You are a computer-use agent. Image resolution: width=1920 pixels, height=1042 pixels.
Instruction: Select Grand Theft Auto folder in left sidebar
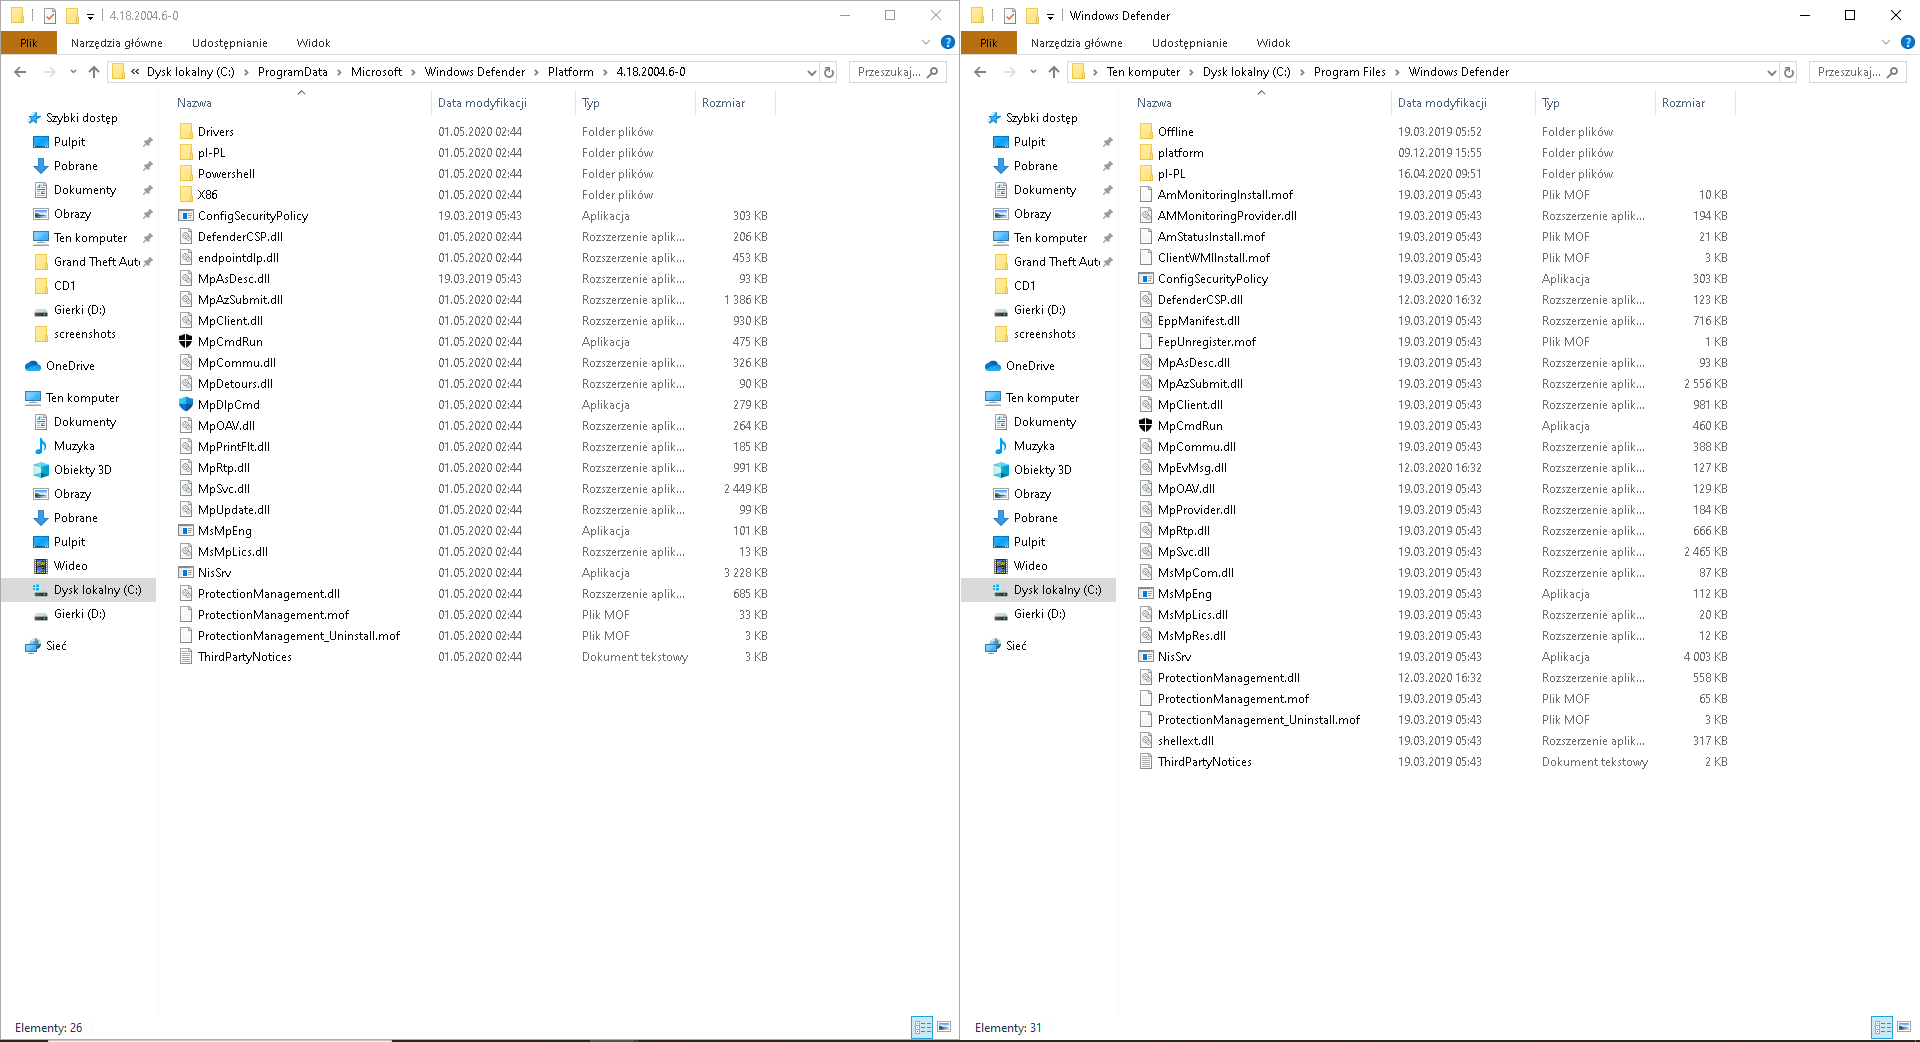96,262
